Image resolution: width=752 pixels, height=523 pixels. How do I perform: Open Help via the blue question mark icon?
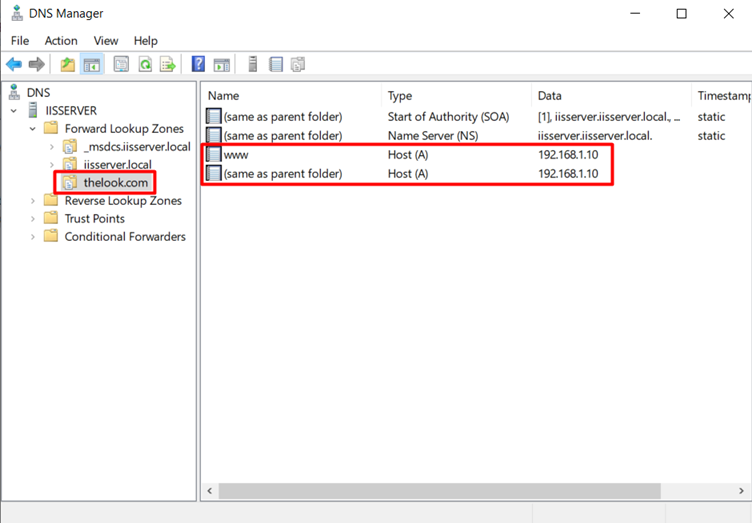point(198,64)
